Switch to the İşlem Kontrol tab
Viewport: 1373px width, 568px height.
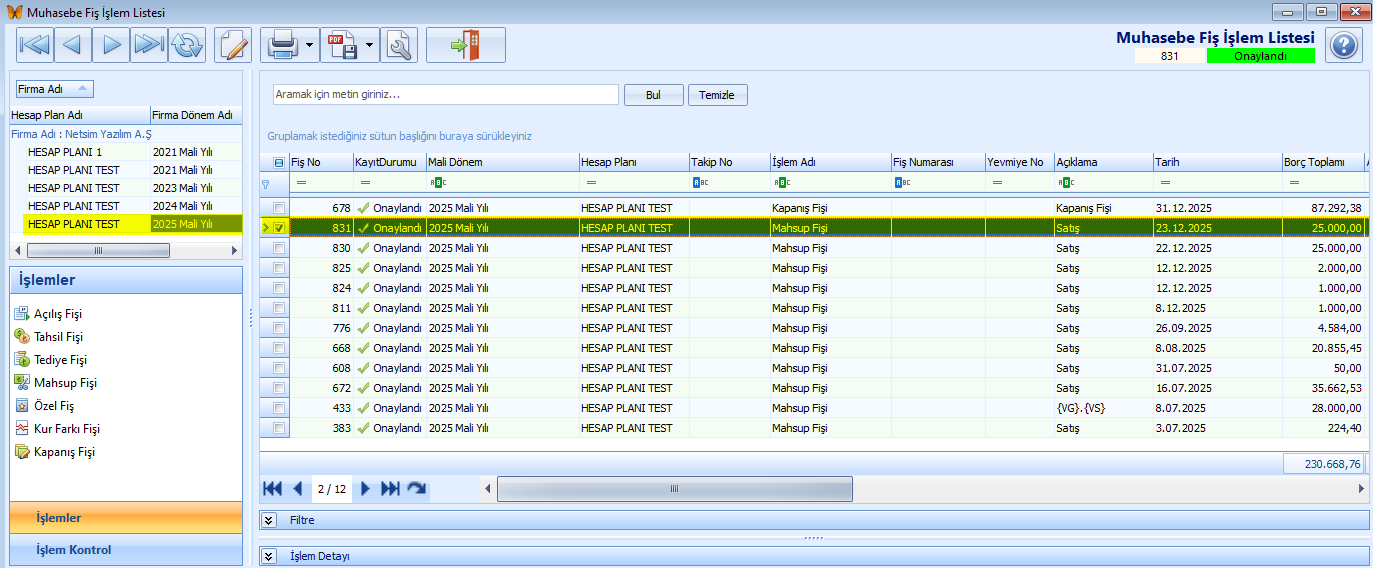point(73,550)
